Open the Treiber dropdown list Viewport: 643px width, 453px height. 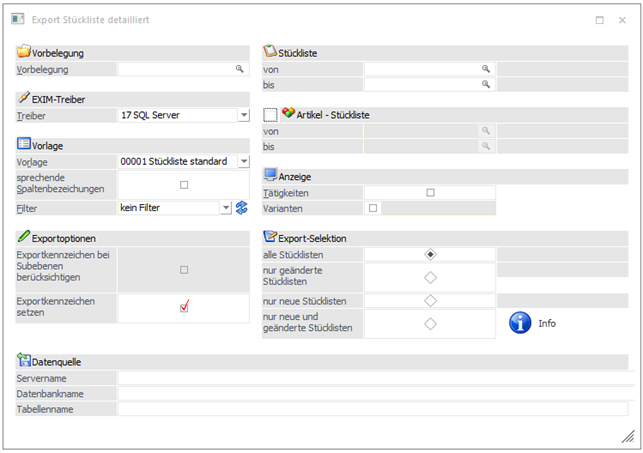243,115
